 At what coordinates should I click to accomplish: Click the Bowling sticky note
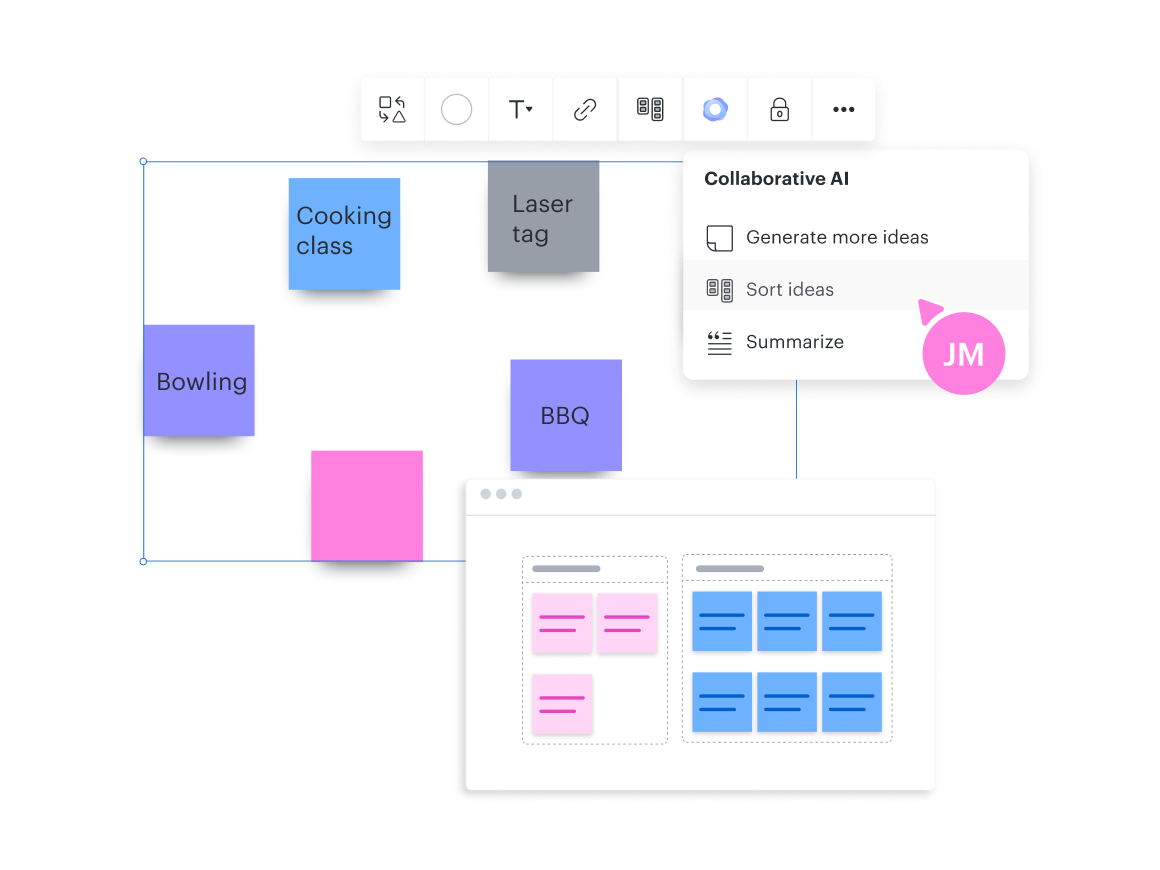(x=199, y=381)
